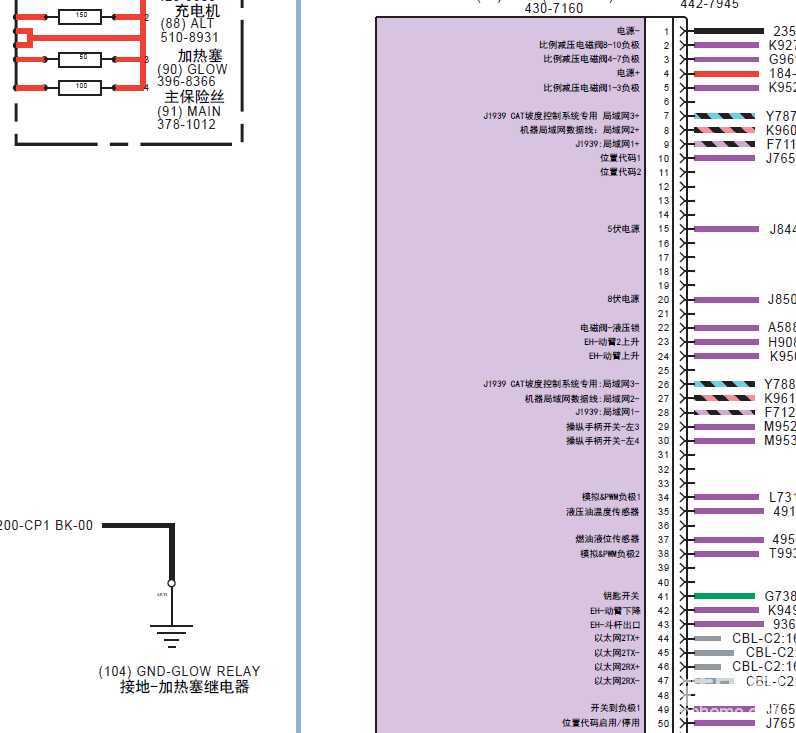Click the fuse box marked '150'
Screen dimensions: 796x733
(x=80, y=17)
